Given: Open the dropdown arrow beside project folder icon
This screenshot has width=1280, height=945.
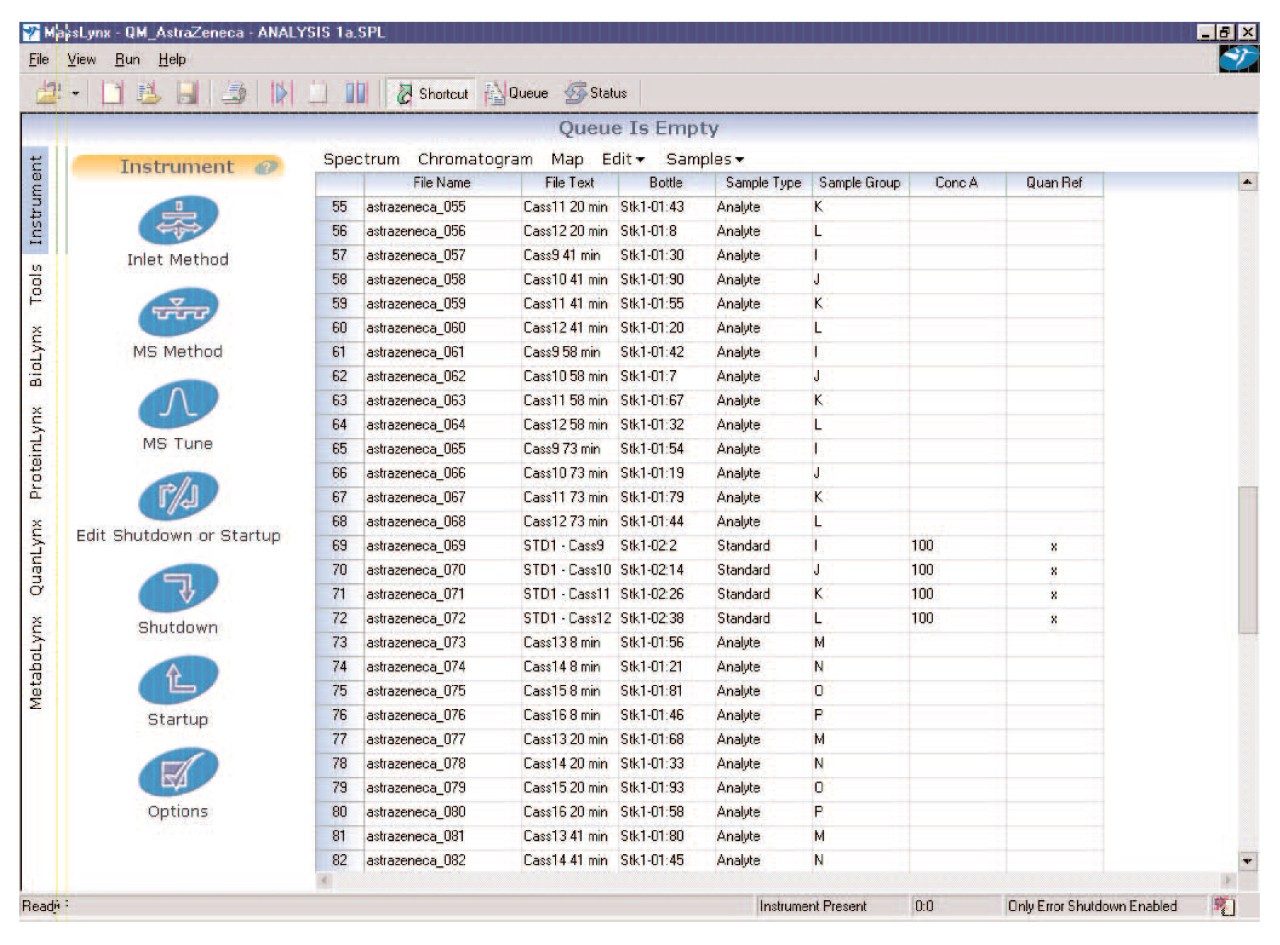Looking at the screenshot, I should click(x=74, y=93).
